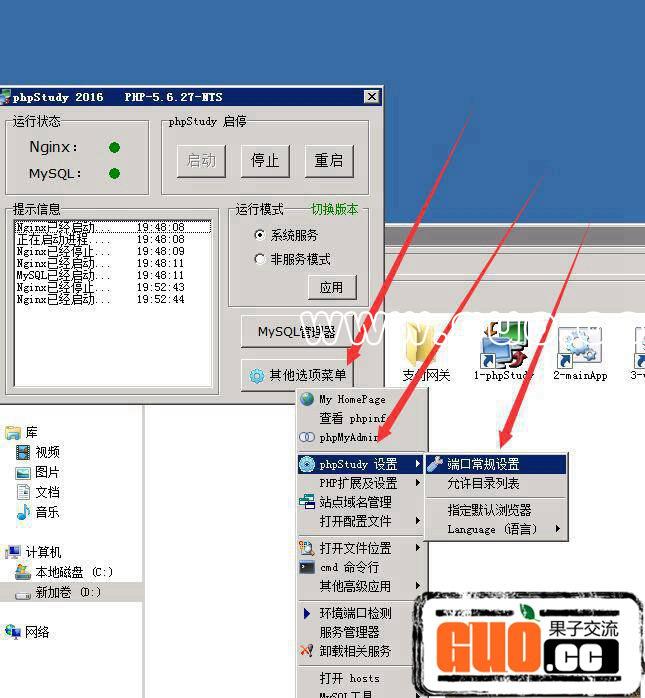Click the gear icon on 其他选项菜单 button

pos(256,376)
